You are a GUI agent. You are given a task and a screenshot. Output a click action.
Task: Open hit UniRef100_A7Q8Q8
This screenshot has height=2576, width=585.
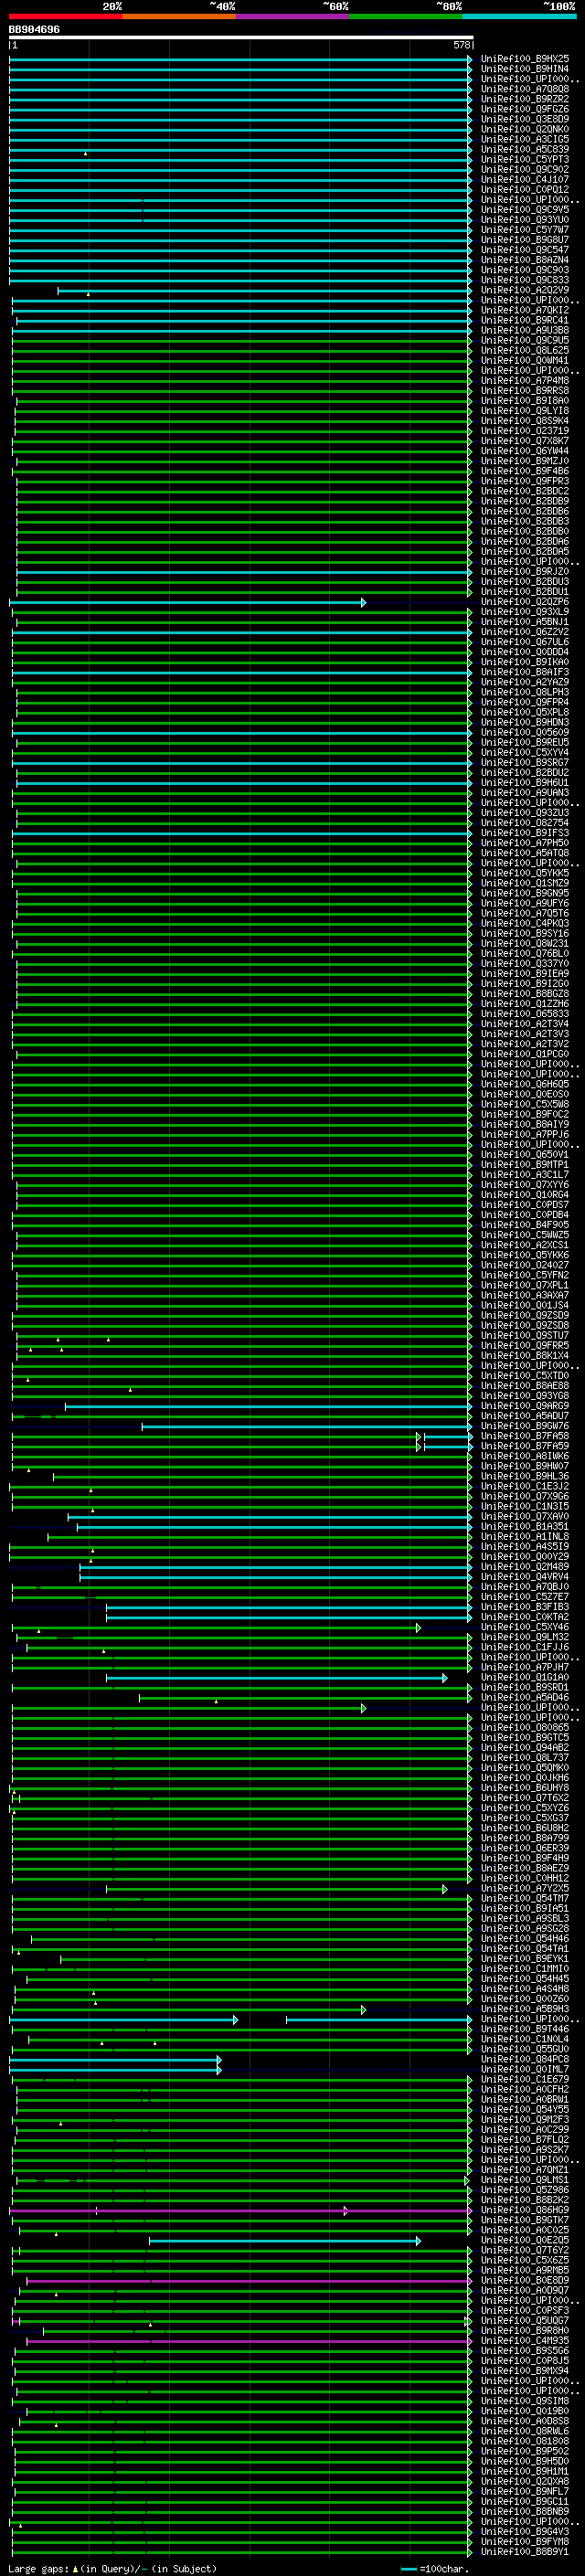point(525,89)
